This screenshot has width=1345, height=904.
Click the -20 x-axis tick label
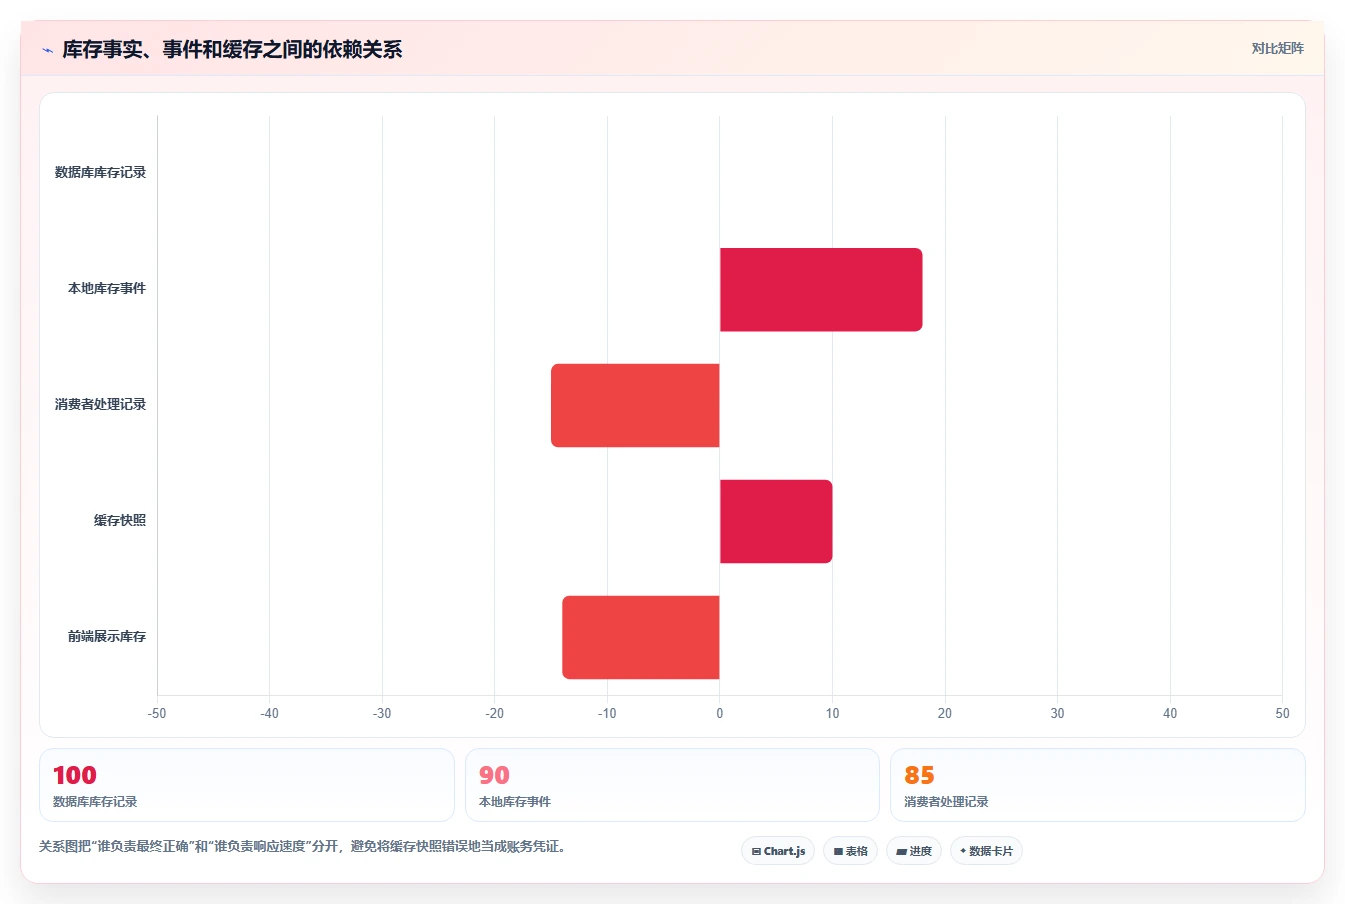pyautogui.click(x=494, y=713)
